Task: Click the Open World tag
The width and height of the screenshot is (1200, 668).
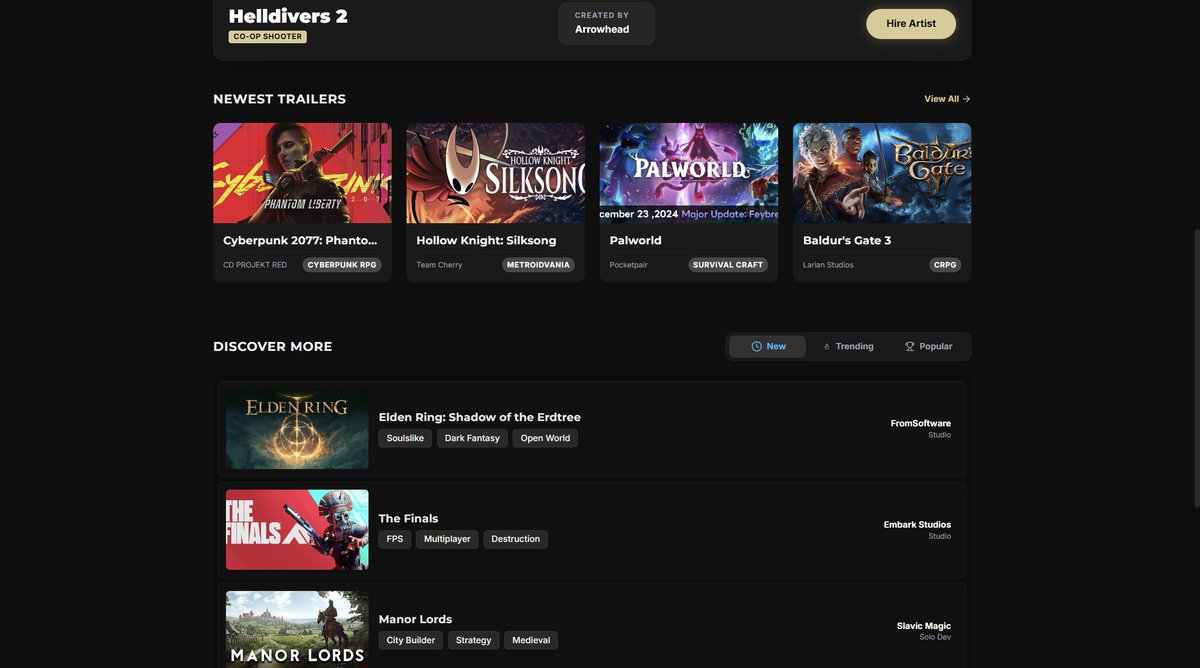Action: (x=545, y=438)
